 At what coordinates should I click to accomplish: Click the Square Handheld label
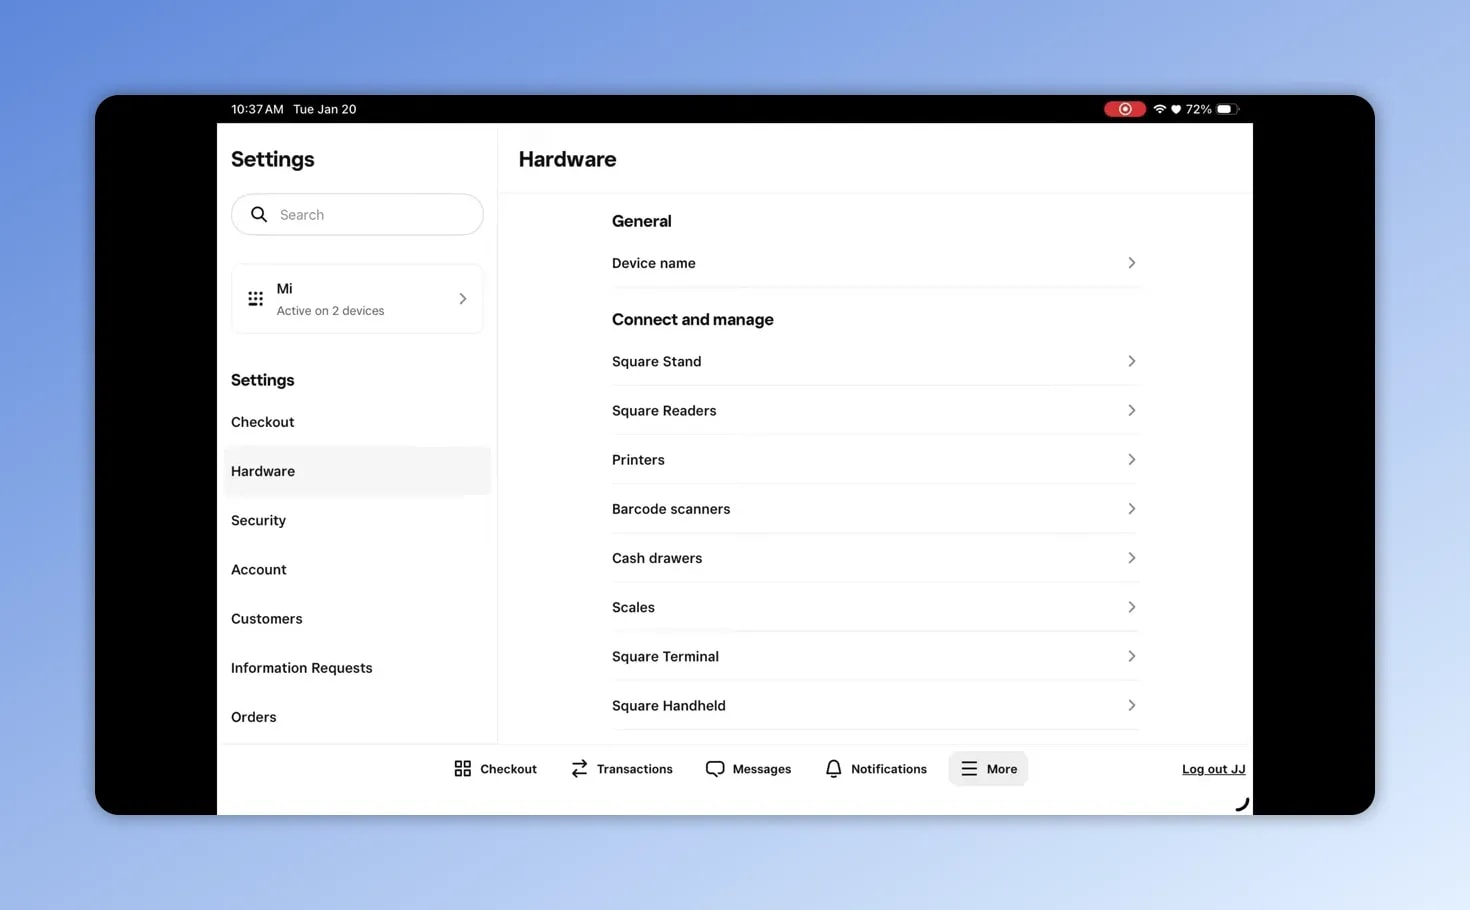(x=669, y=705)
